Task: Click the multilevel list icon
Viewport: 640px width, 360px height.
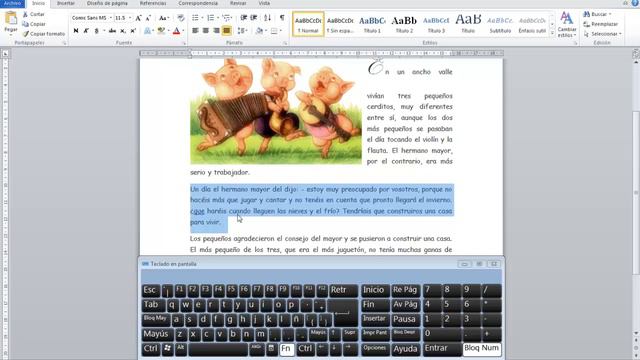Action: tap(226, 18)
